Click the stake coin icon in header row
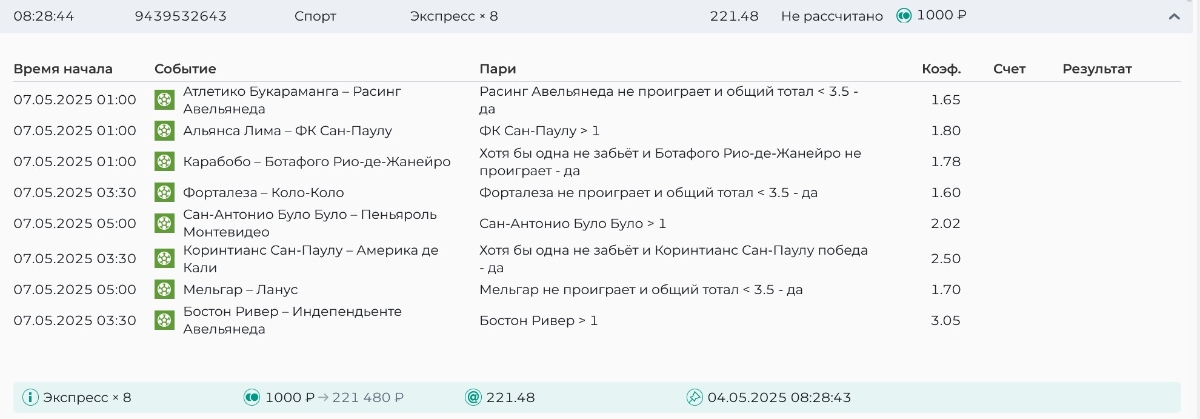The image size is (1200, 419). (x=904, y=16)
